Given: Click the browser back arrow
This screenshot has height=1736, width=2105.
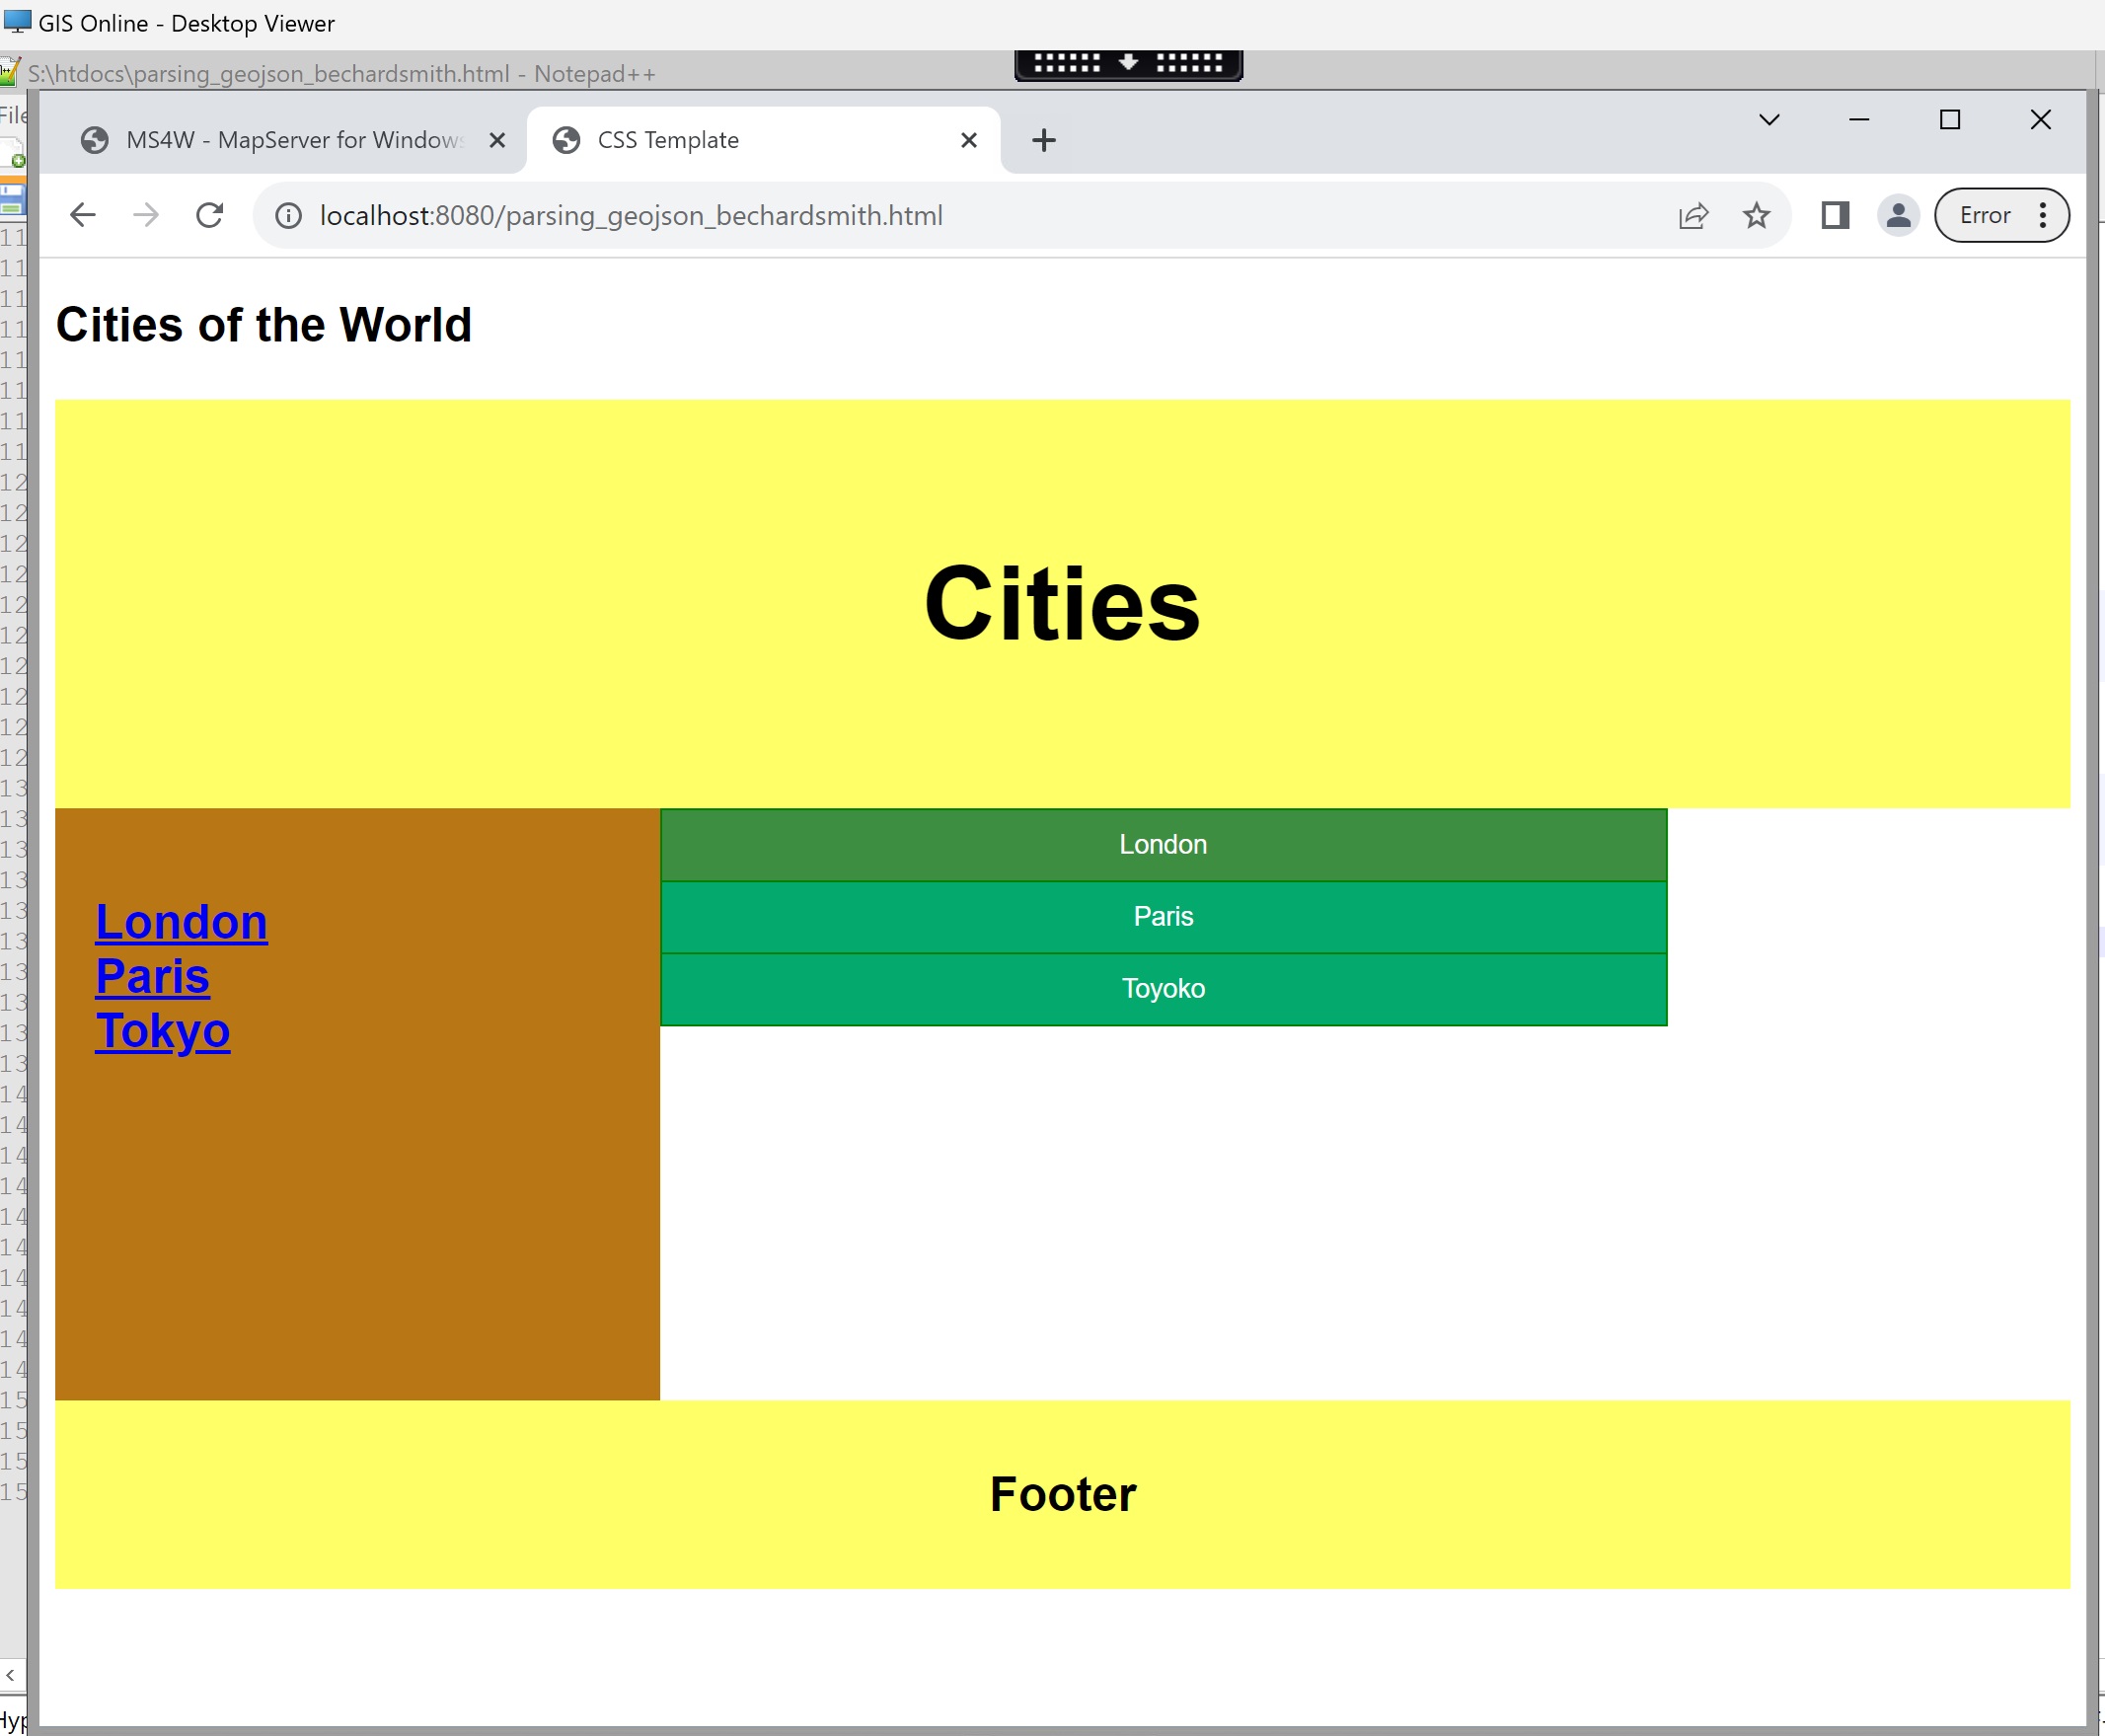Looking at the screenshot, I should [83, 215].
